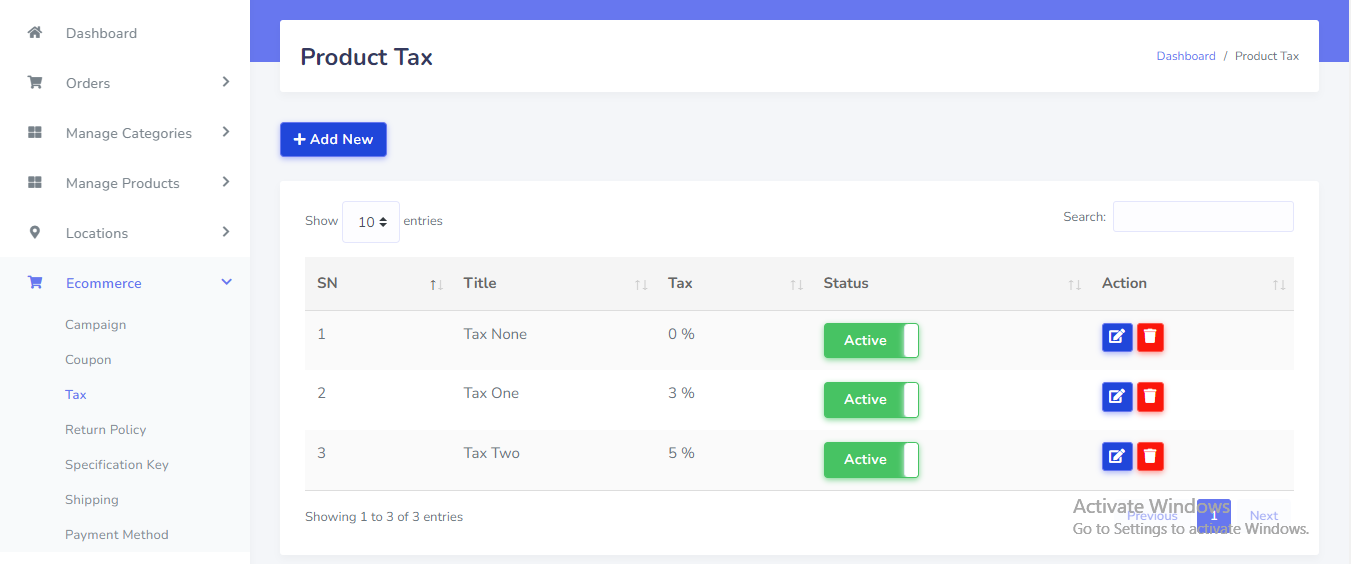Toggle the Active status of Tax None
This screenshot has height=564, width=1351.
point(871,340)
